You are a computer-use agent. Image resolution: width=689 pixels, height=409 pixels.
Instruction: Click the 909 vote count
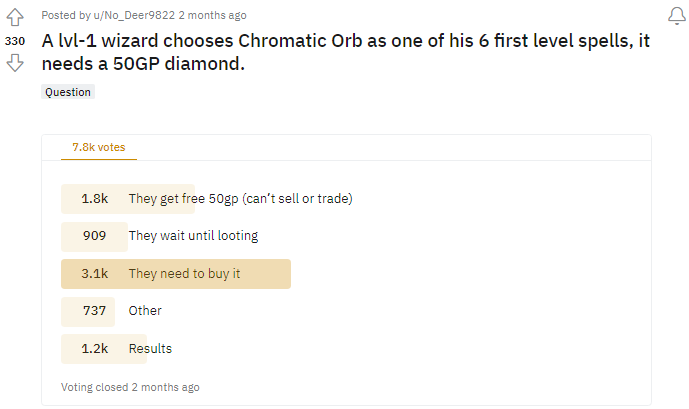[x=95, y=236]
